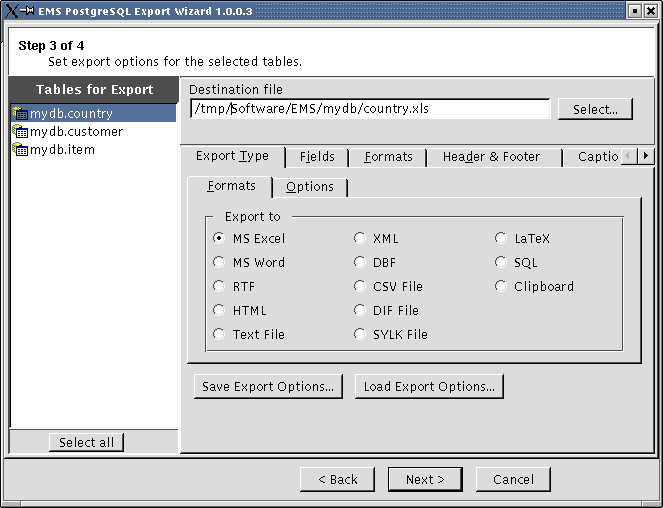The width and height of the screenshot is (663, 508).
Task: Maximize the Export Wizard window
Action: 635,11
